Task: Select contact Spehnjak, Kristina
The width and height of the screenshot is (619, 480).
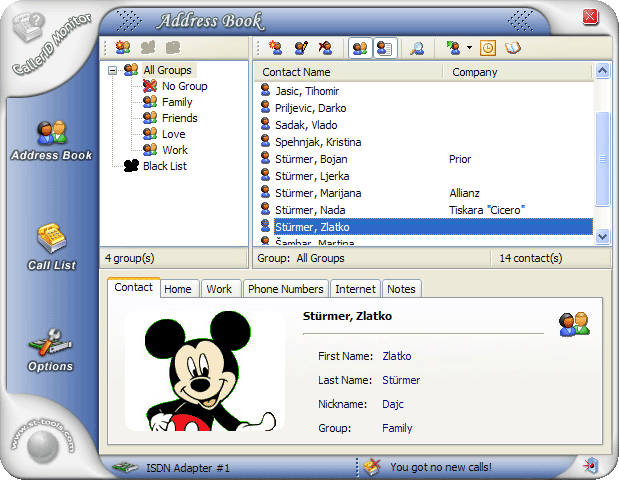Action: 318,142
